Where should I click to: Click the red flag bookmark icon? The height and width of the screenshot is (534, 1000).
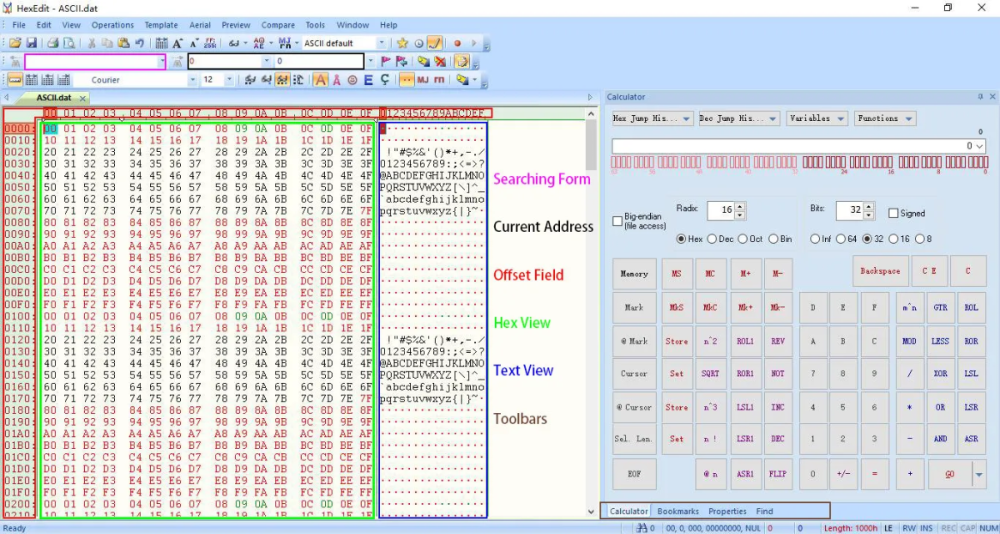[385, 61]
